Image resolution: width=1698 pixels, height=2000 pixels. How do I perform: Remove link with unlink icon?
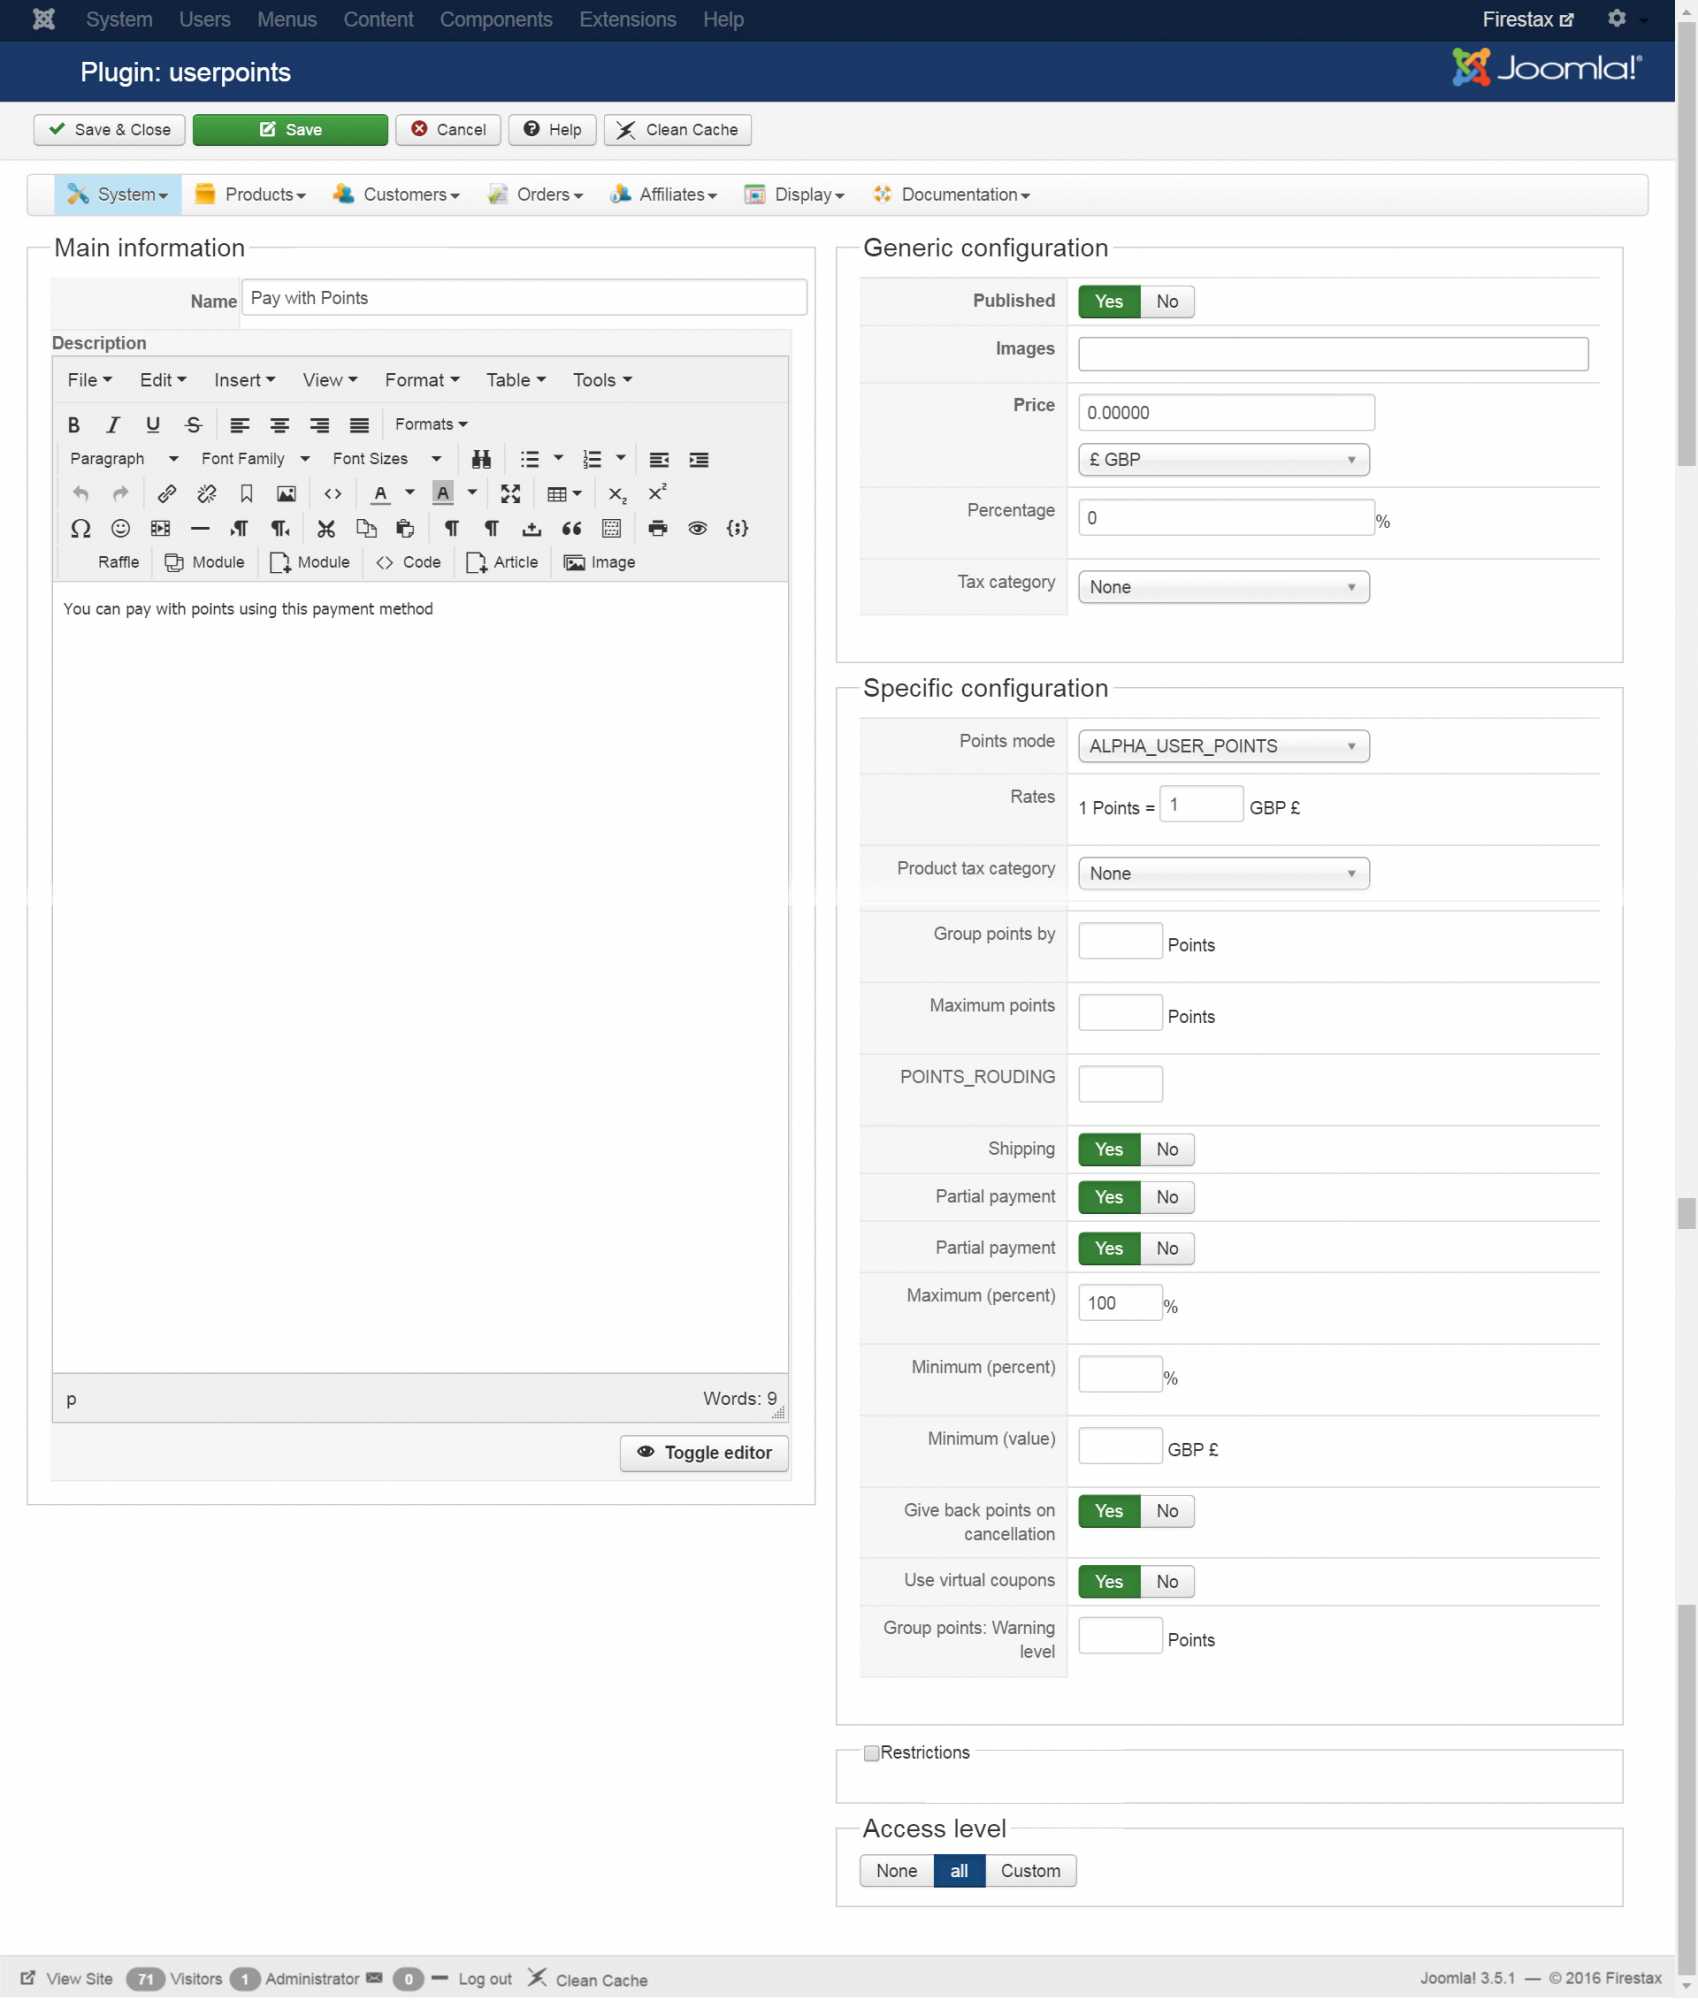[x=207, y=494]
